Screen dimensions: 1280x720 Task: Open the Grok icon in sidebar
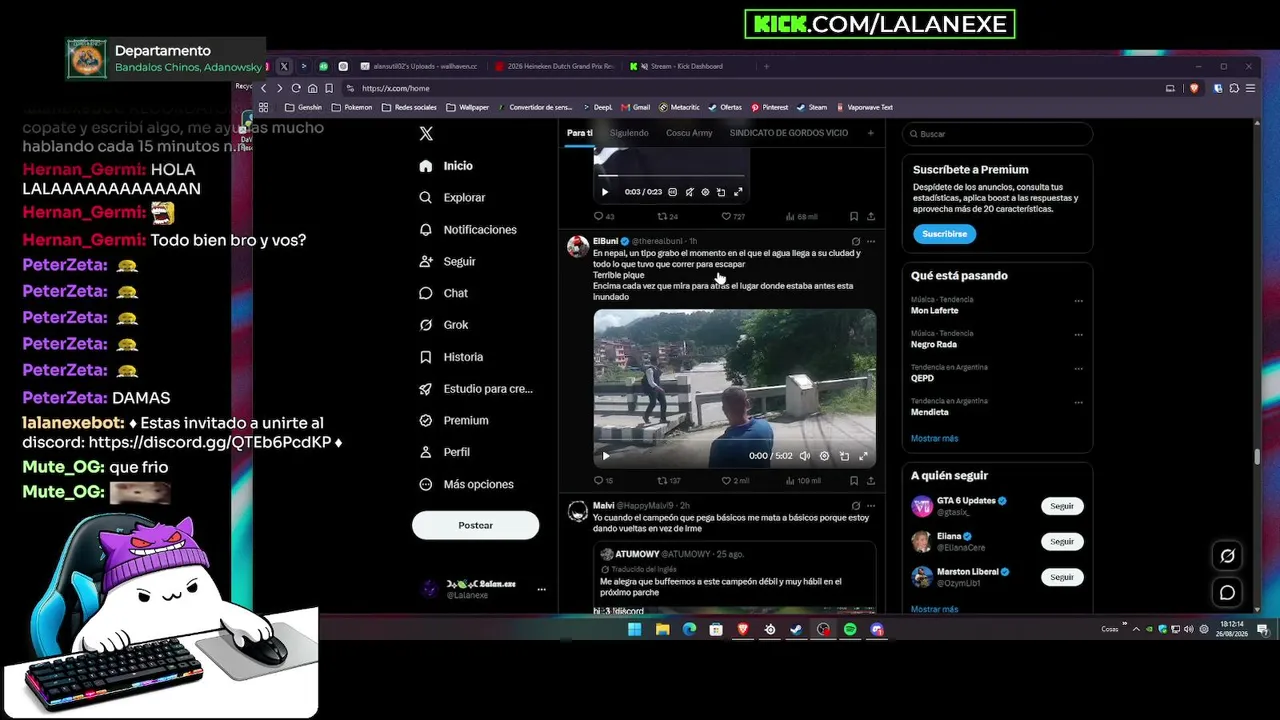pyautogui.click(x=426, y=325)
